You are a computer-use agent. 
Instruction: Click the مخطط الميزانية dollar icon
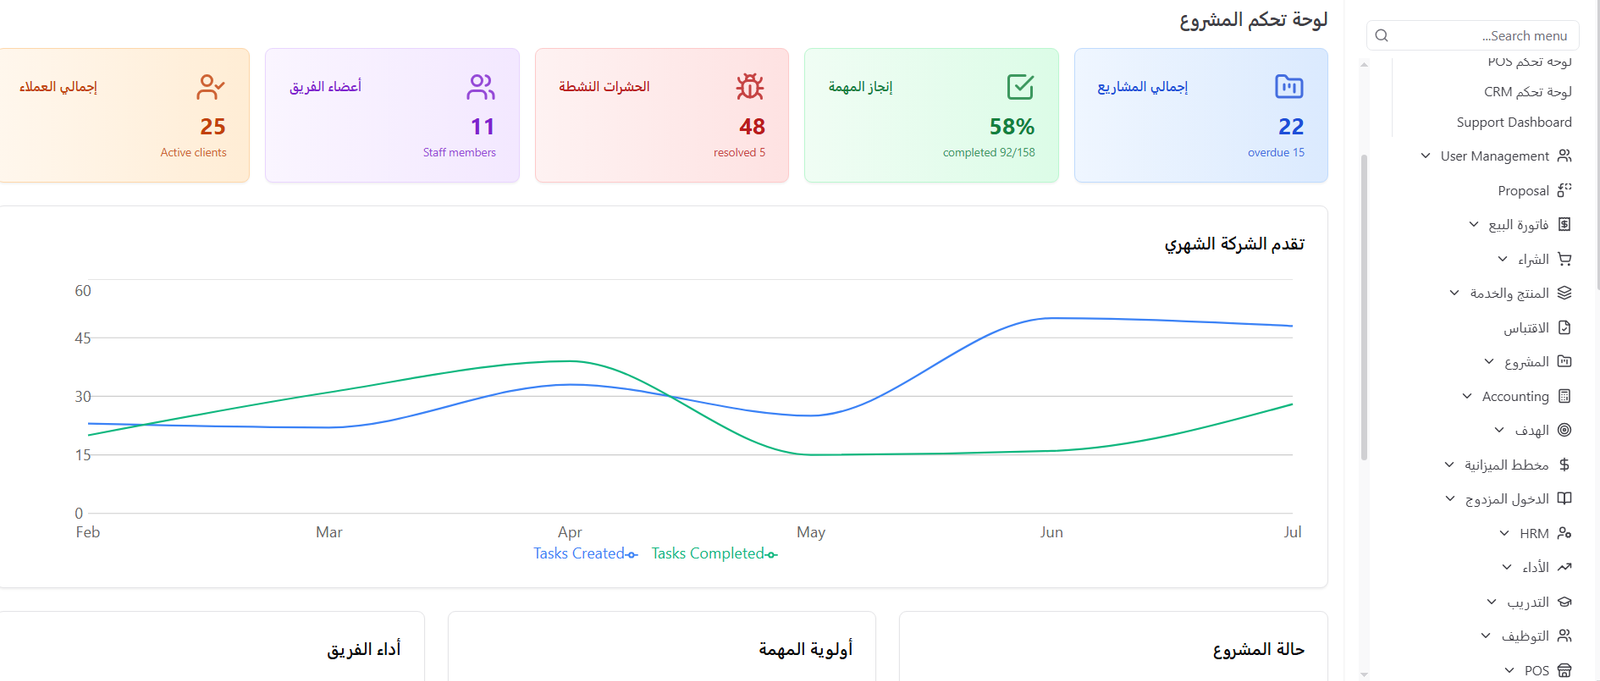click(x=1565, y=464)
